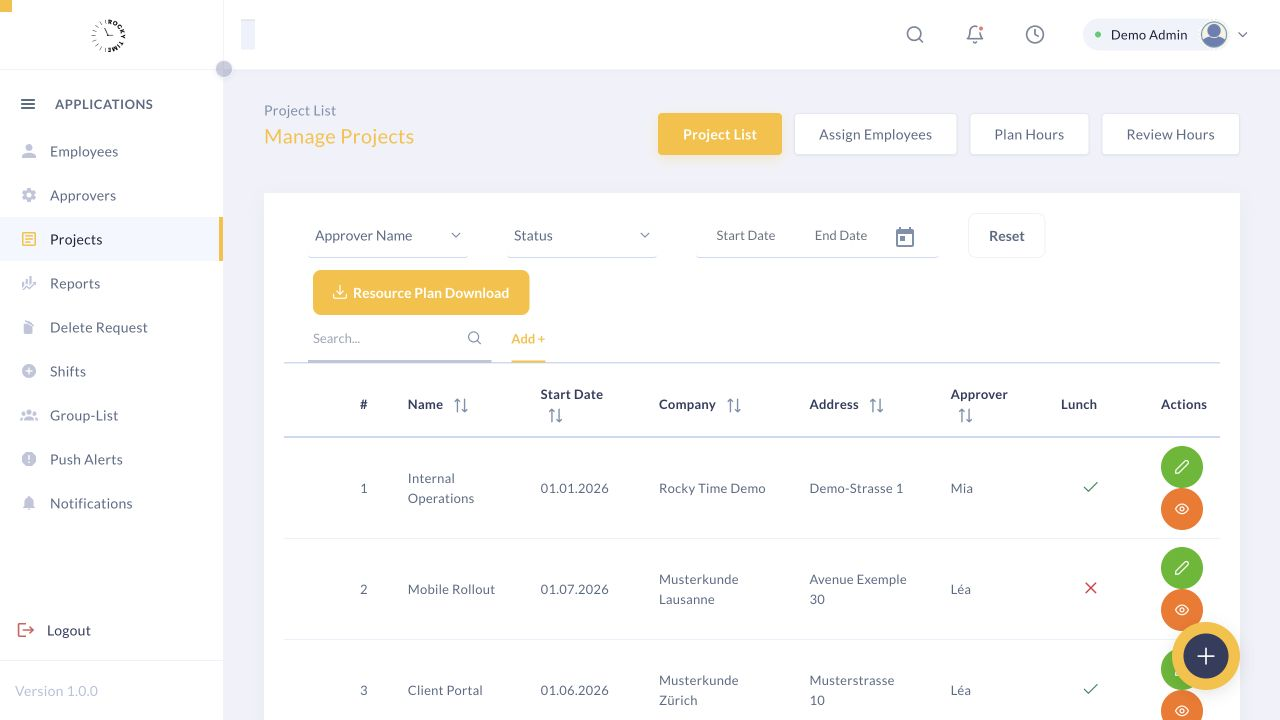Open Delete Request in the sidebar
The width and height of the screenshot is (1280, 720).
tap(111, 327)
